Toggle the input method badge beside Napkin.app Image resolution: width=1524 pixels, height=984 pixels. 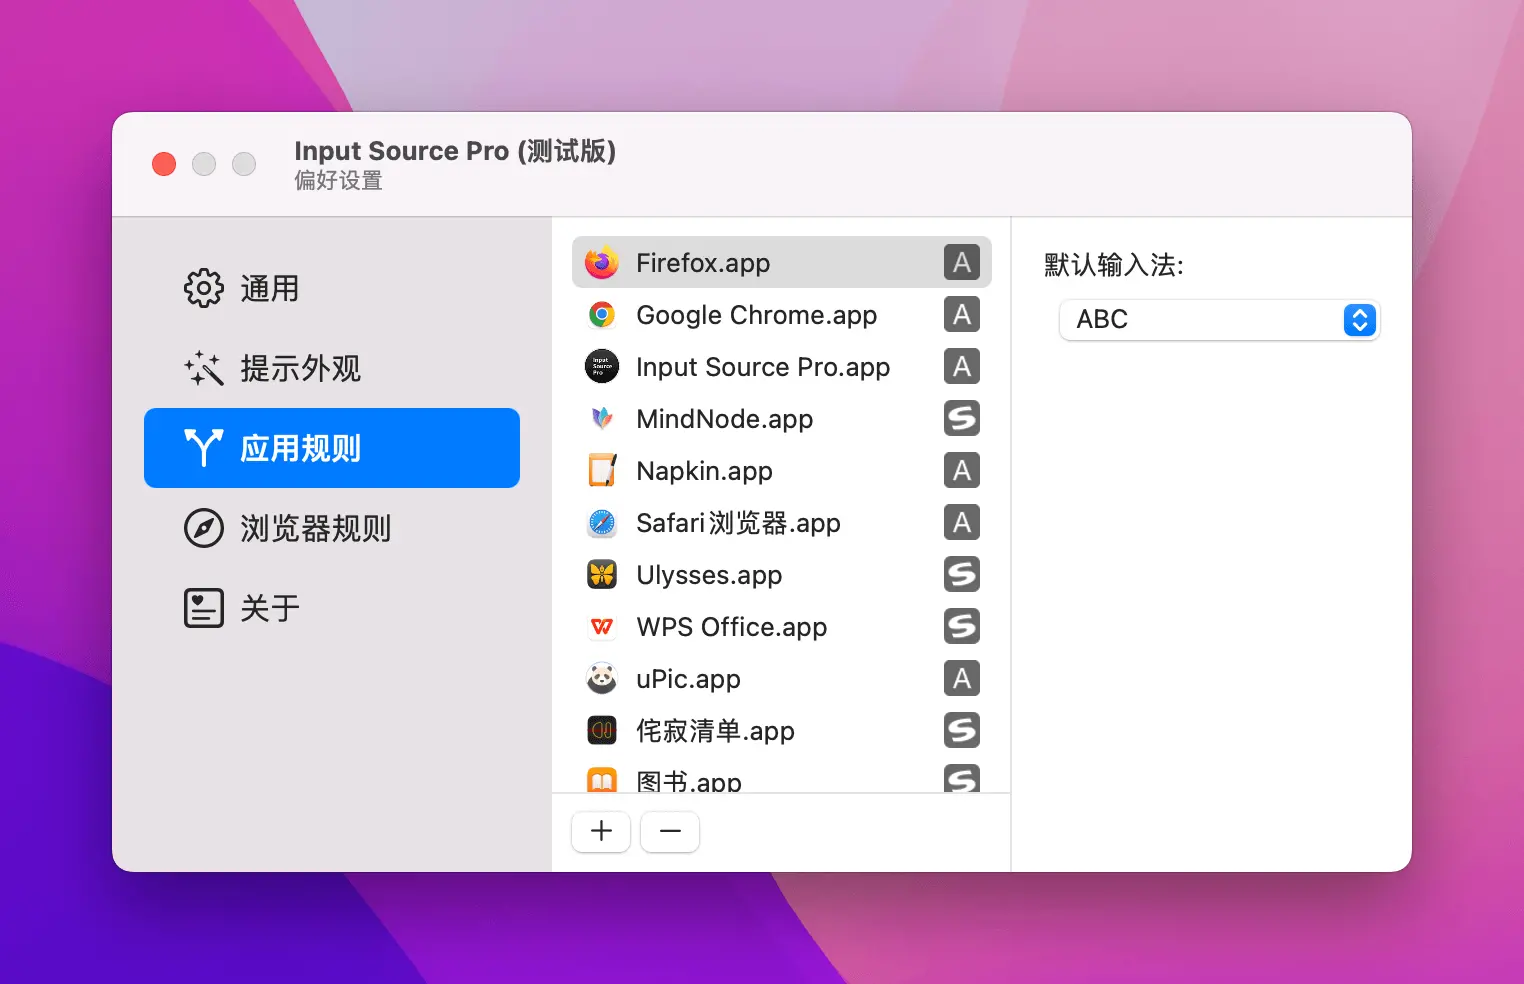click(961, 470)
